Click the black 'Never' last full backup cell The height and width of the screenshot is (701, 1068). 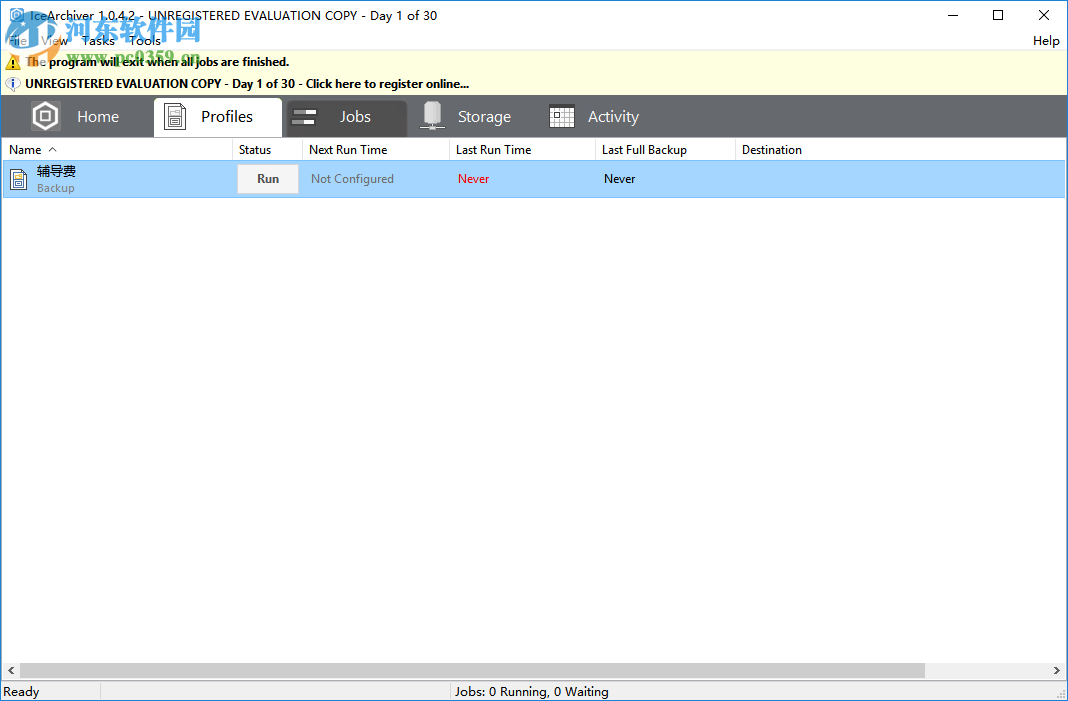619,178
